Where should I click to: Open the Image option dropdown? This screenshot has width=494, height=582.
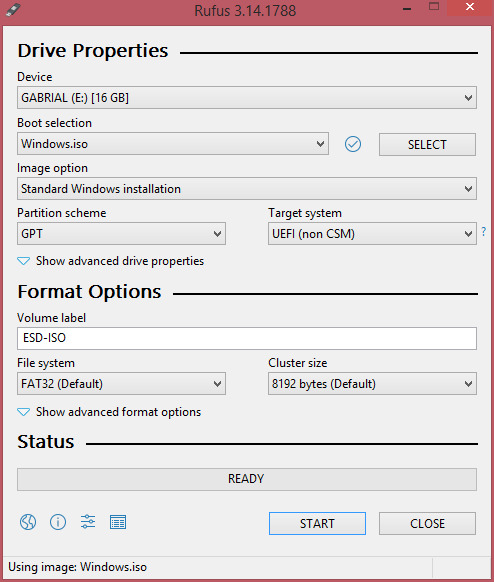[247, 189]
